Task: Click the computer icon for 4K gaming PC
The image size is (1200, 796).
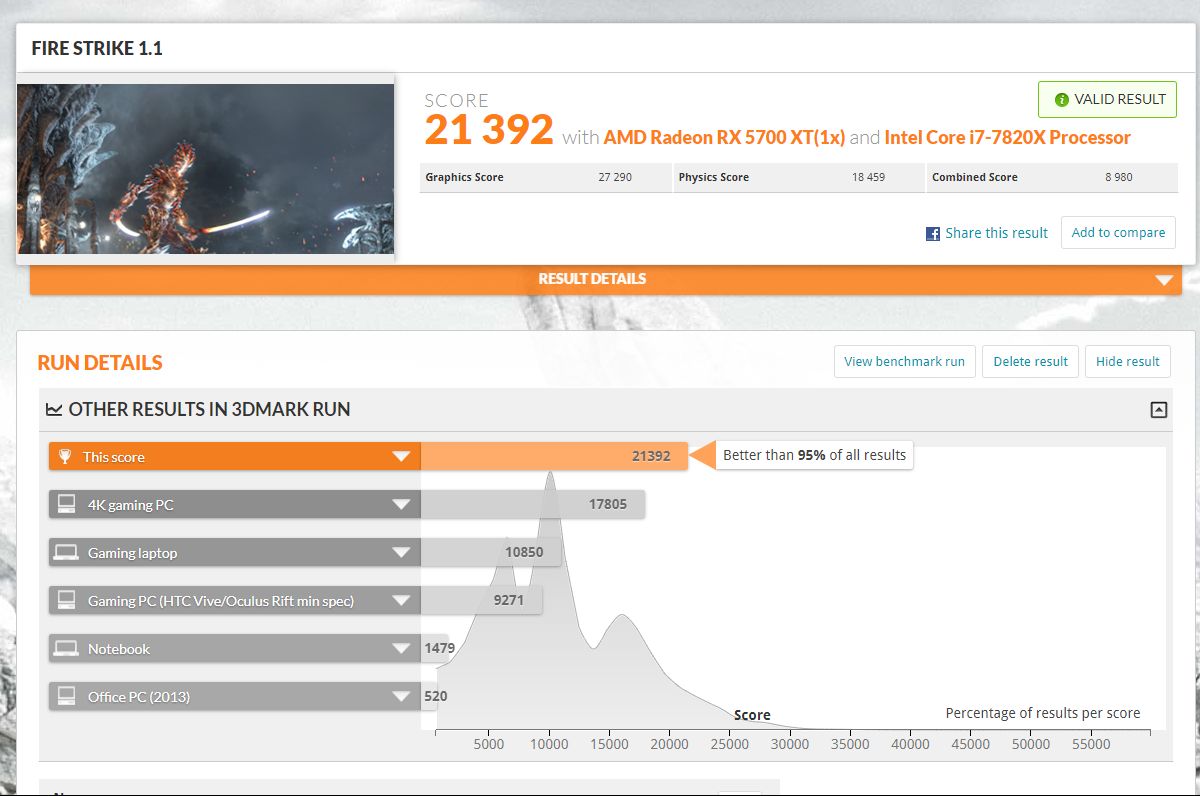Action: 67,505
